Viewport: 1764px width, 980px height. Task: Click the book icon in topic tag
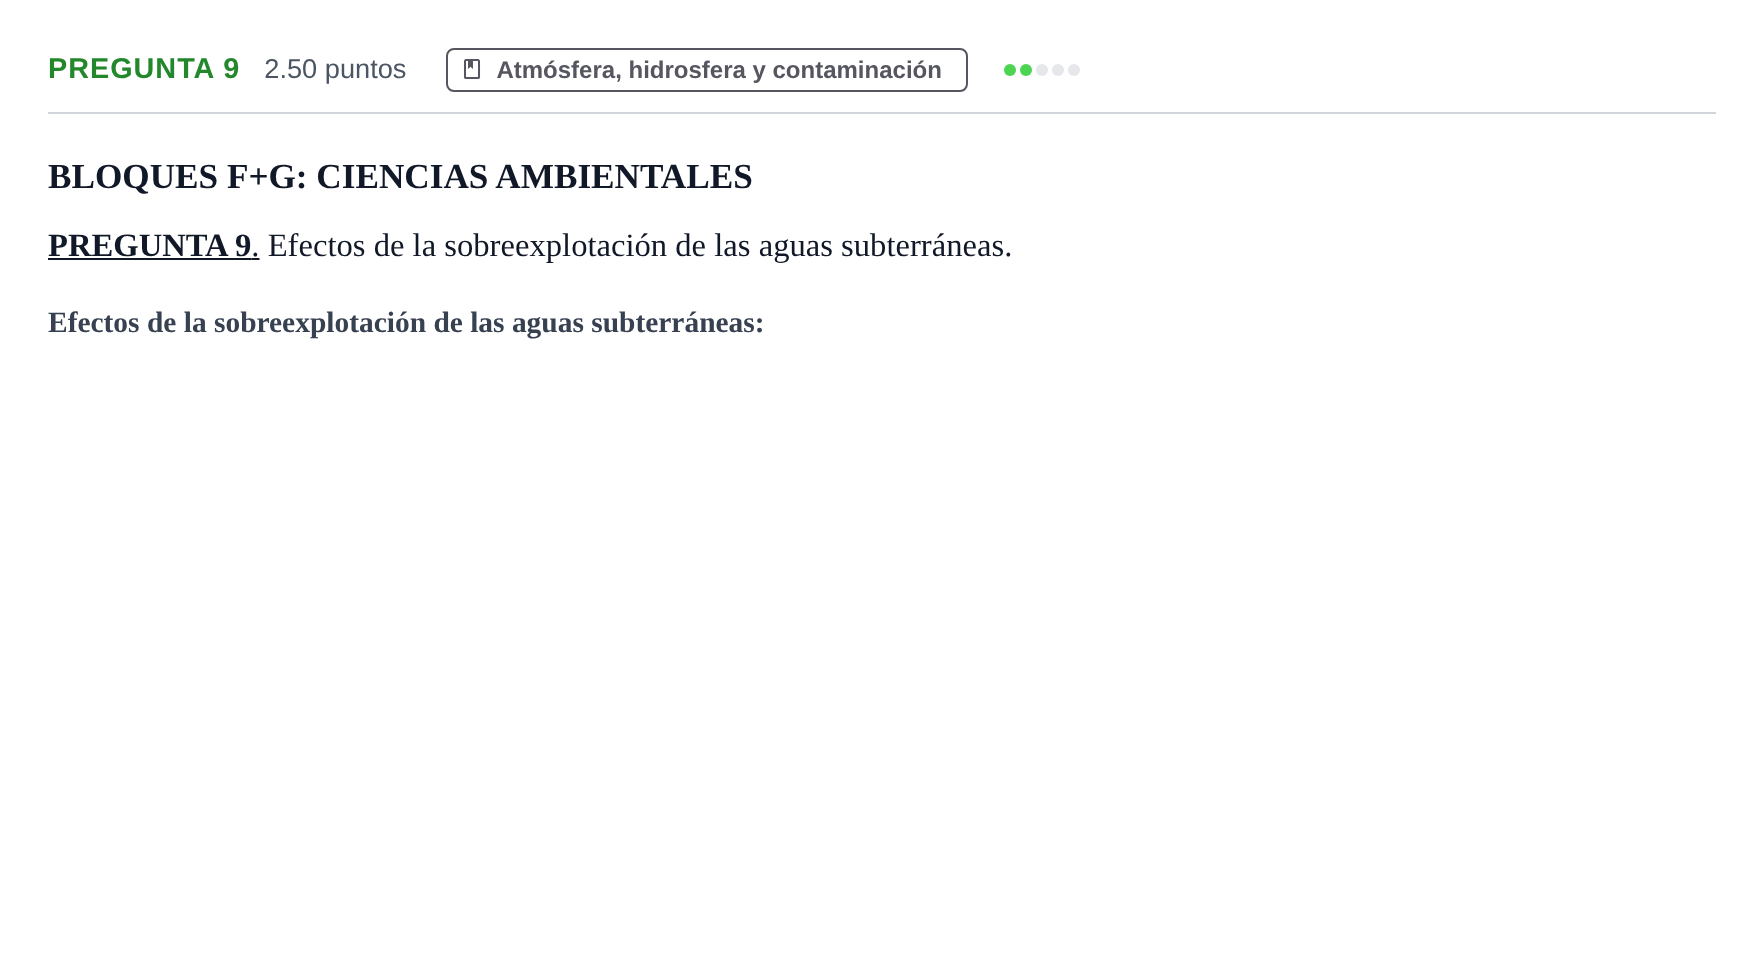[x=472, y=69]
